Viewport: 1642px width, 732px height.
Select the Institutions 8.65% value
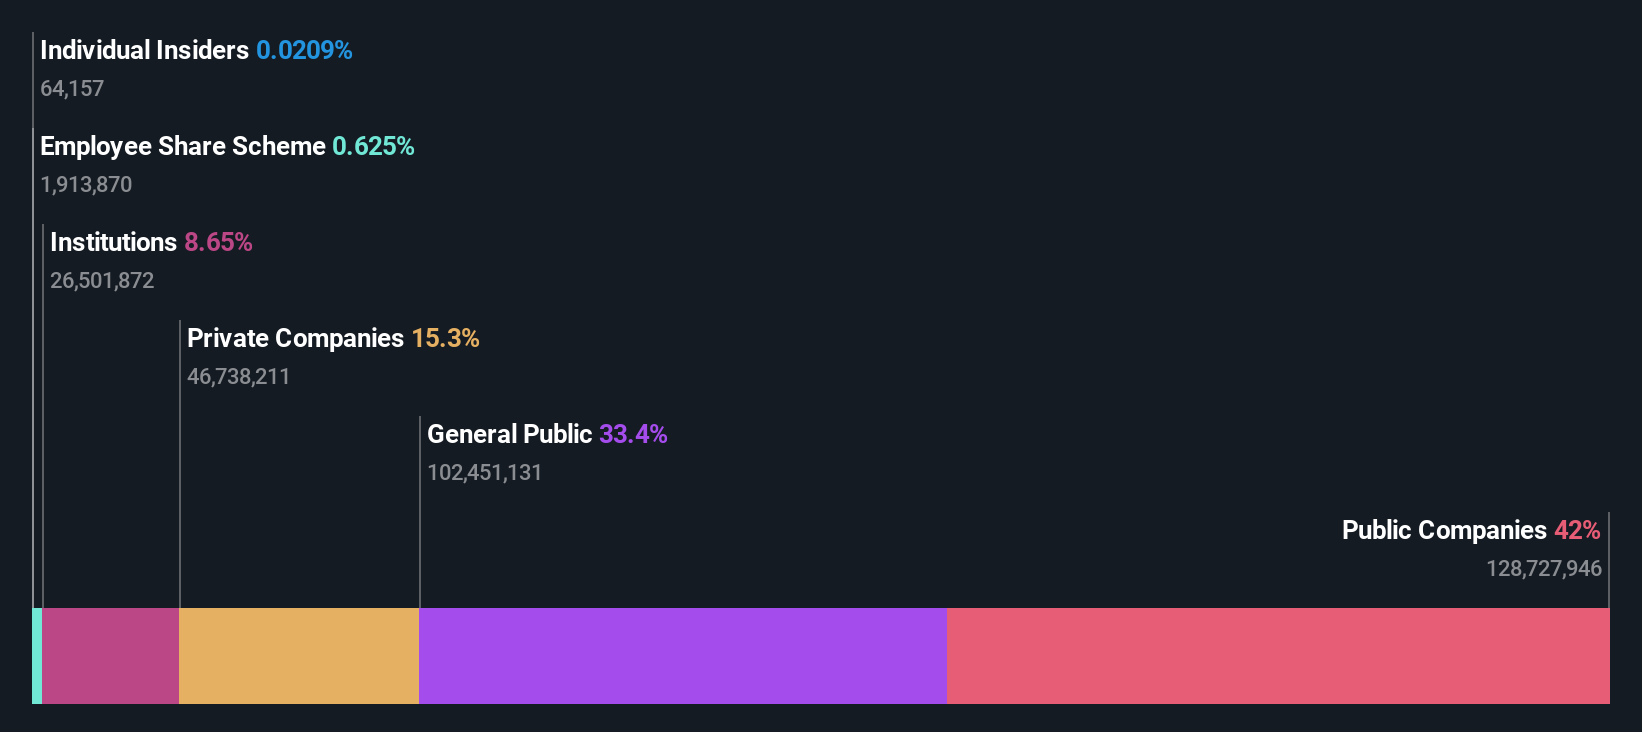(218, 242)
